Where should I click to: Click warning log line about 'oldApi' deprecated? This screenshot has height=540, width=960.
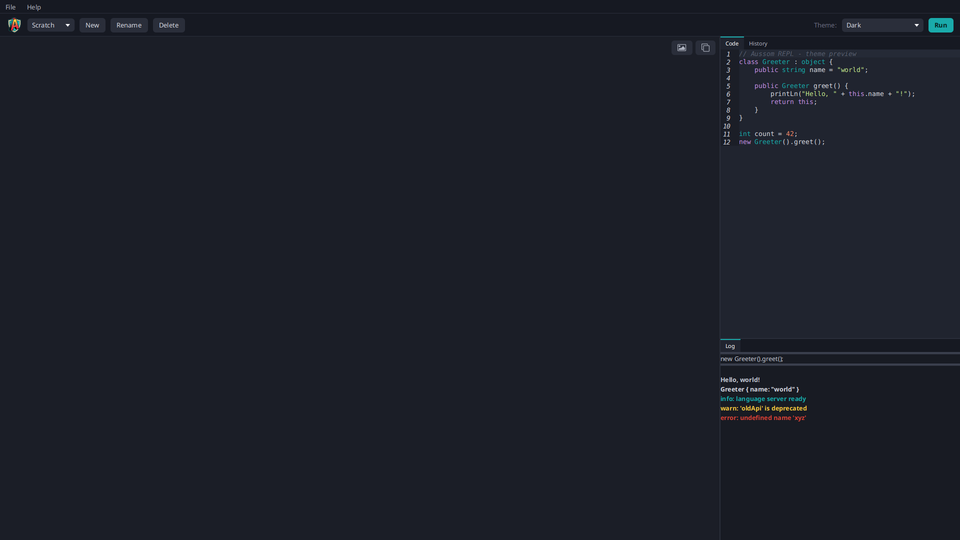[x=763, y=408]
